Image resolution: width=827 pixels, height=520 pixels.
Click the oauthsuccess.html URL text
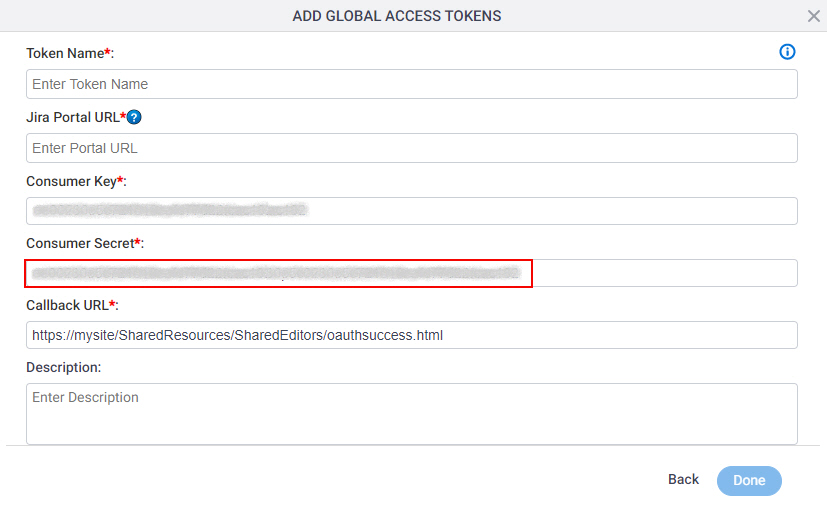pyautogui.click(x=237, y=335)
